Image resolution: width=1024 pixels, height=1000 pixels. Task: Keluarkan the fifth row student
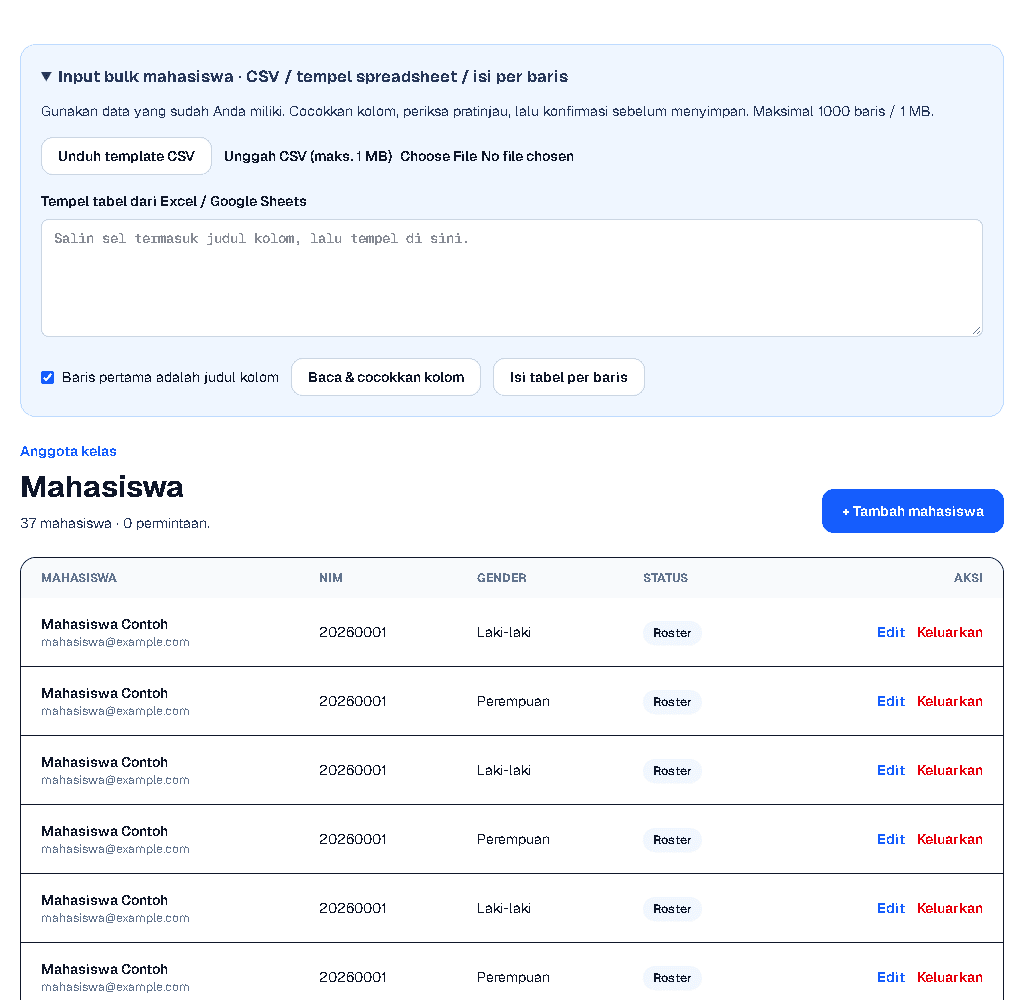(x=950, y=908)
